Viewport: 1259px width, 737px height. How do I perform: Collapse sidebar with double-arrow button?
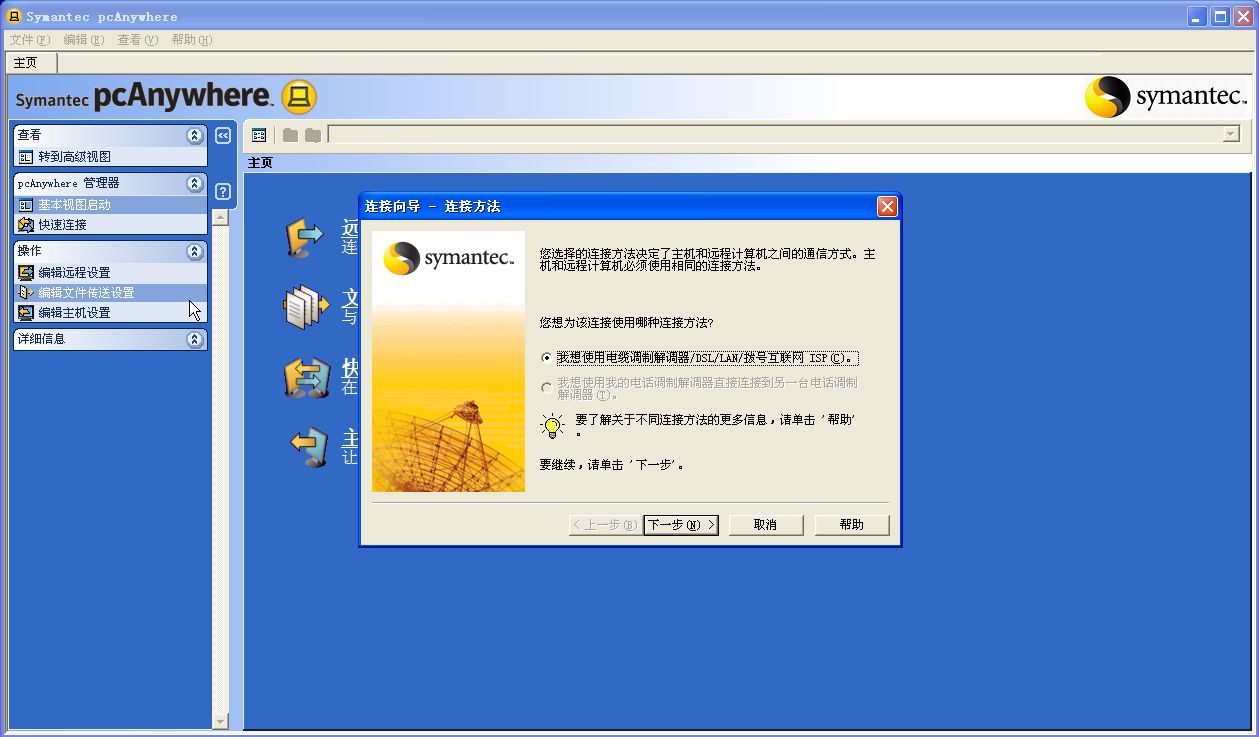224,136
